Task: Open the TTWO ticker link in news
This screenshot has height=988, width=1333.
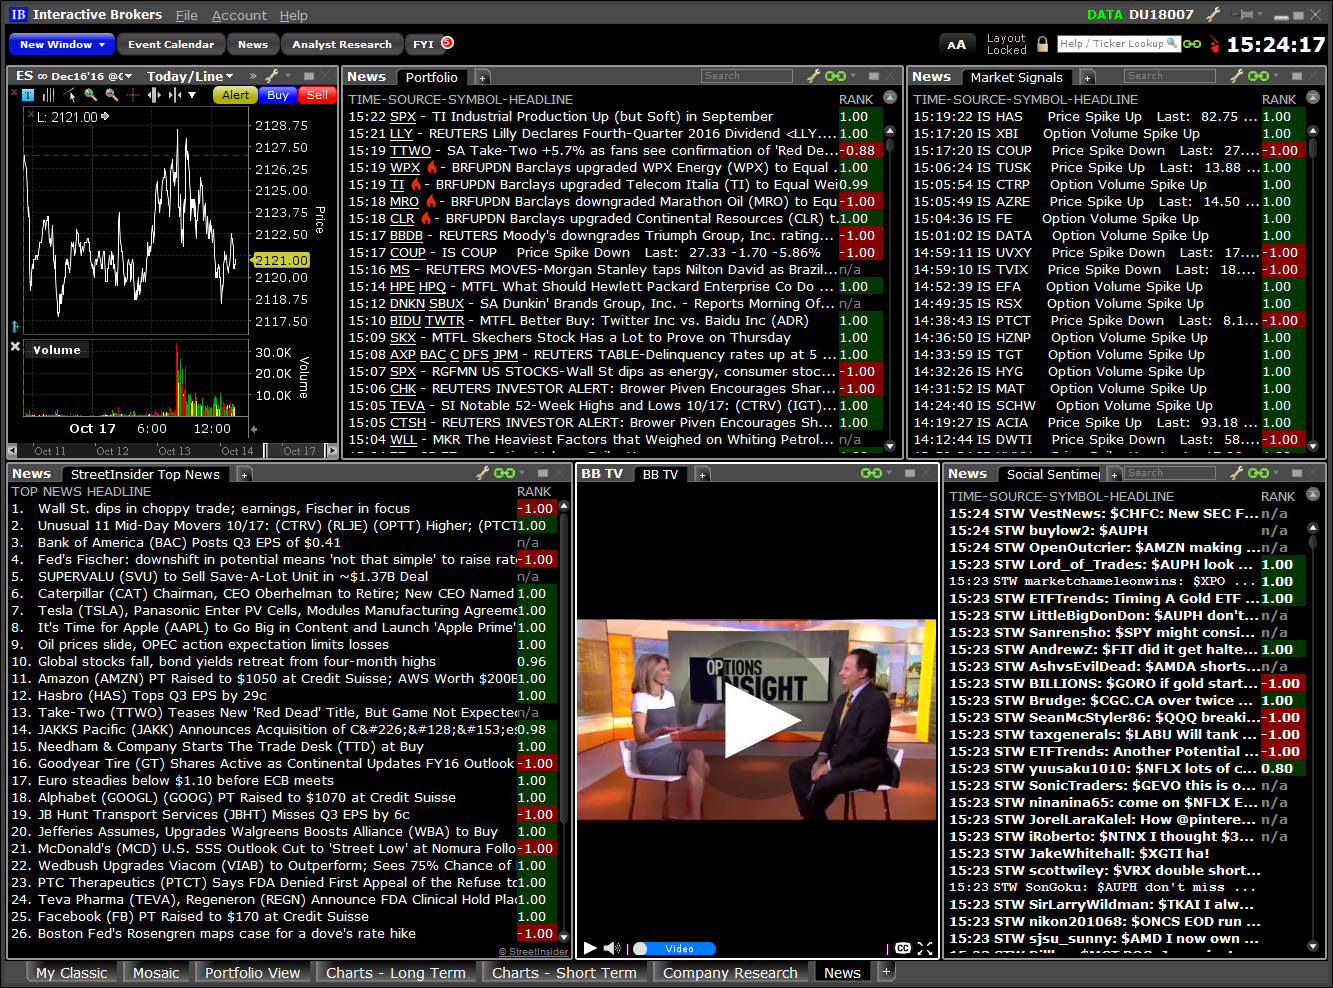Action: pyautogui.click(x=410, y=151)
